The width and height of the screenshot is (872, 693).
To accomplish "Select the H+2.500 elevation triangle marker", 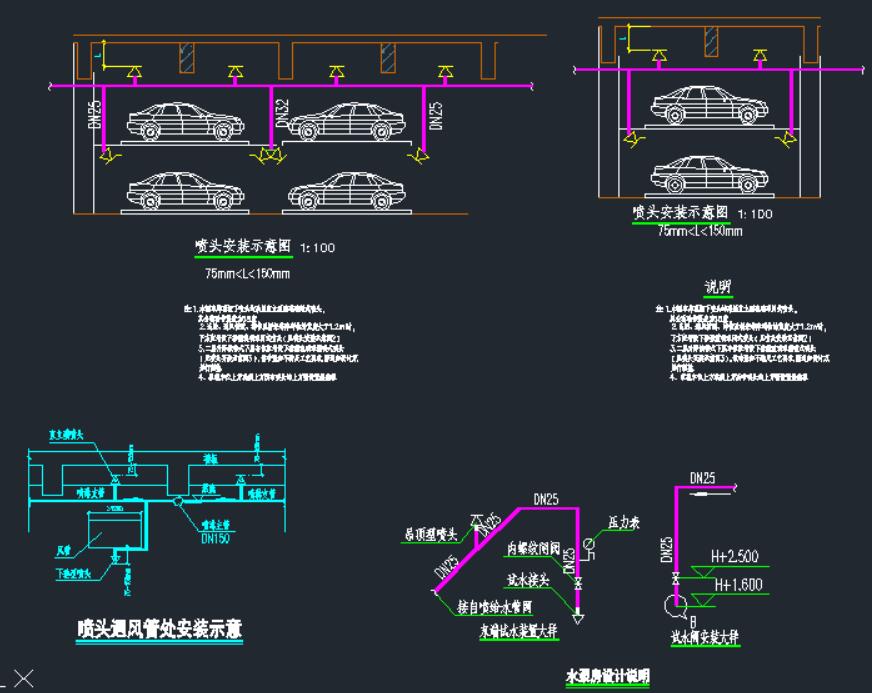I will pos(703,572).
